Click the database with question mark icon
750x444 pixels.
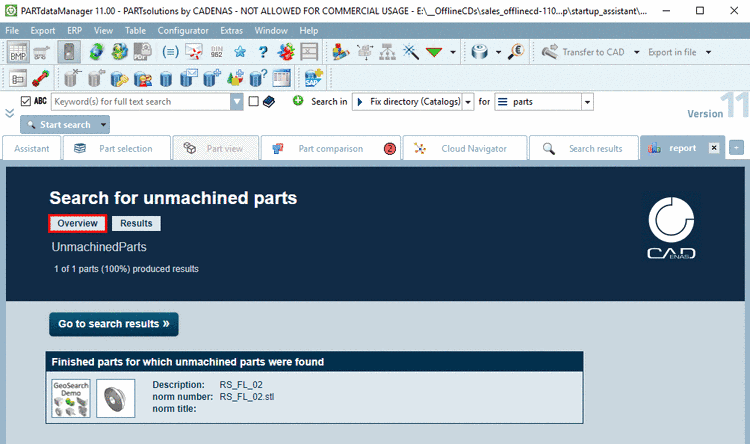258,78
